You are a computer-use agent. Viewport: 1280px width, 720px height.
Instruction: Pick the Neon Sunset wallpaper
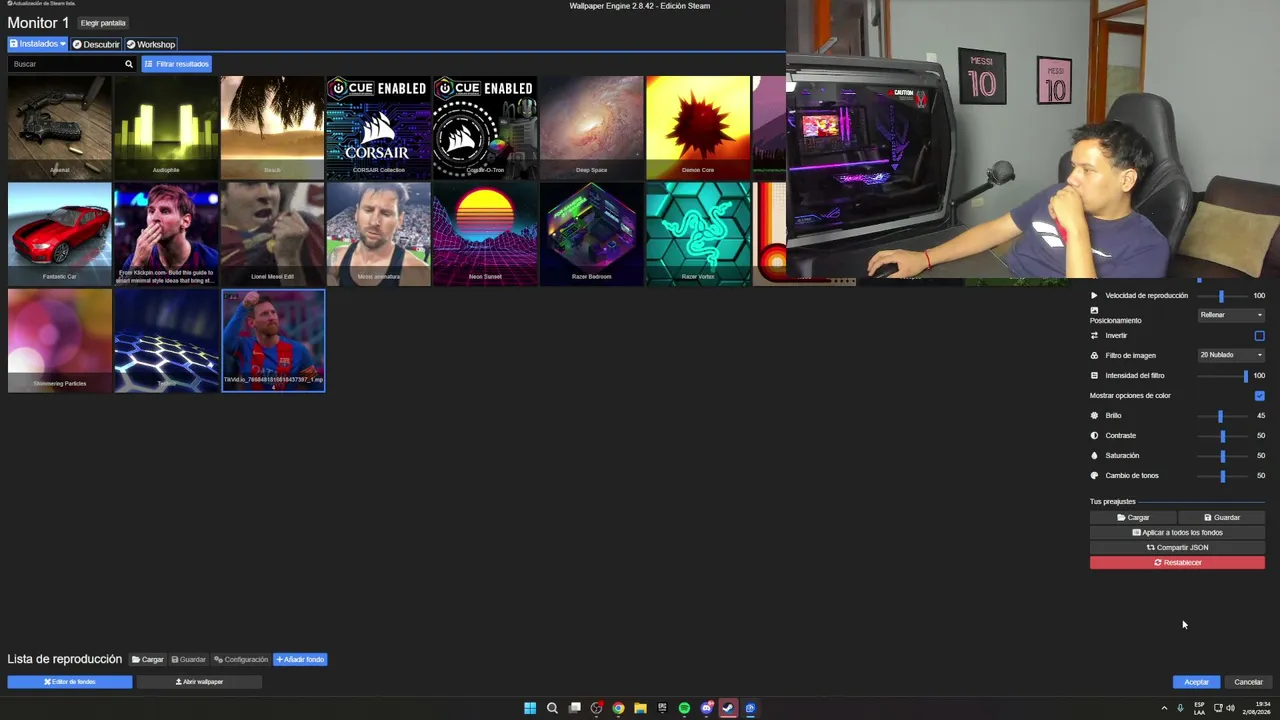[485, 234]
